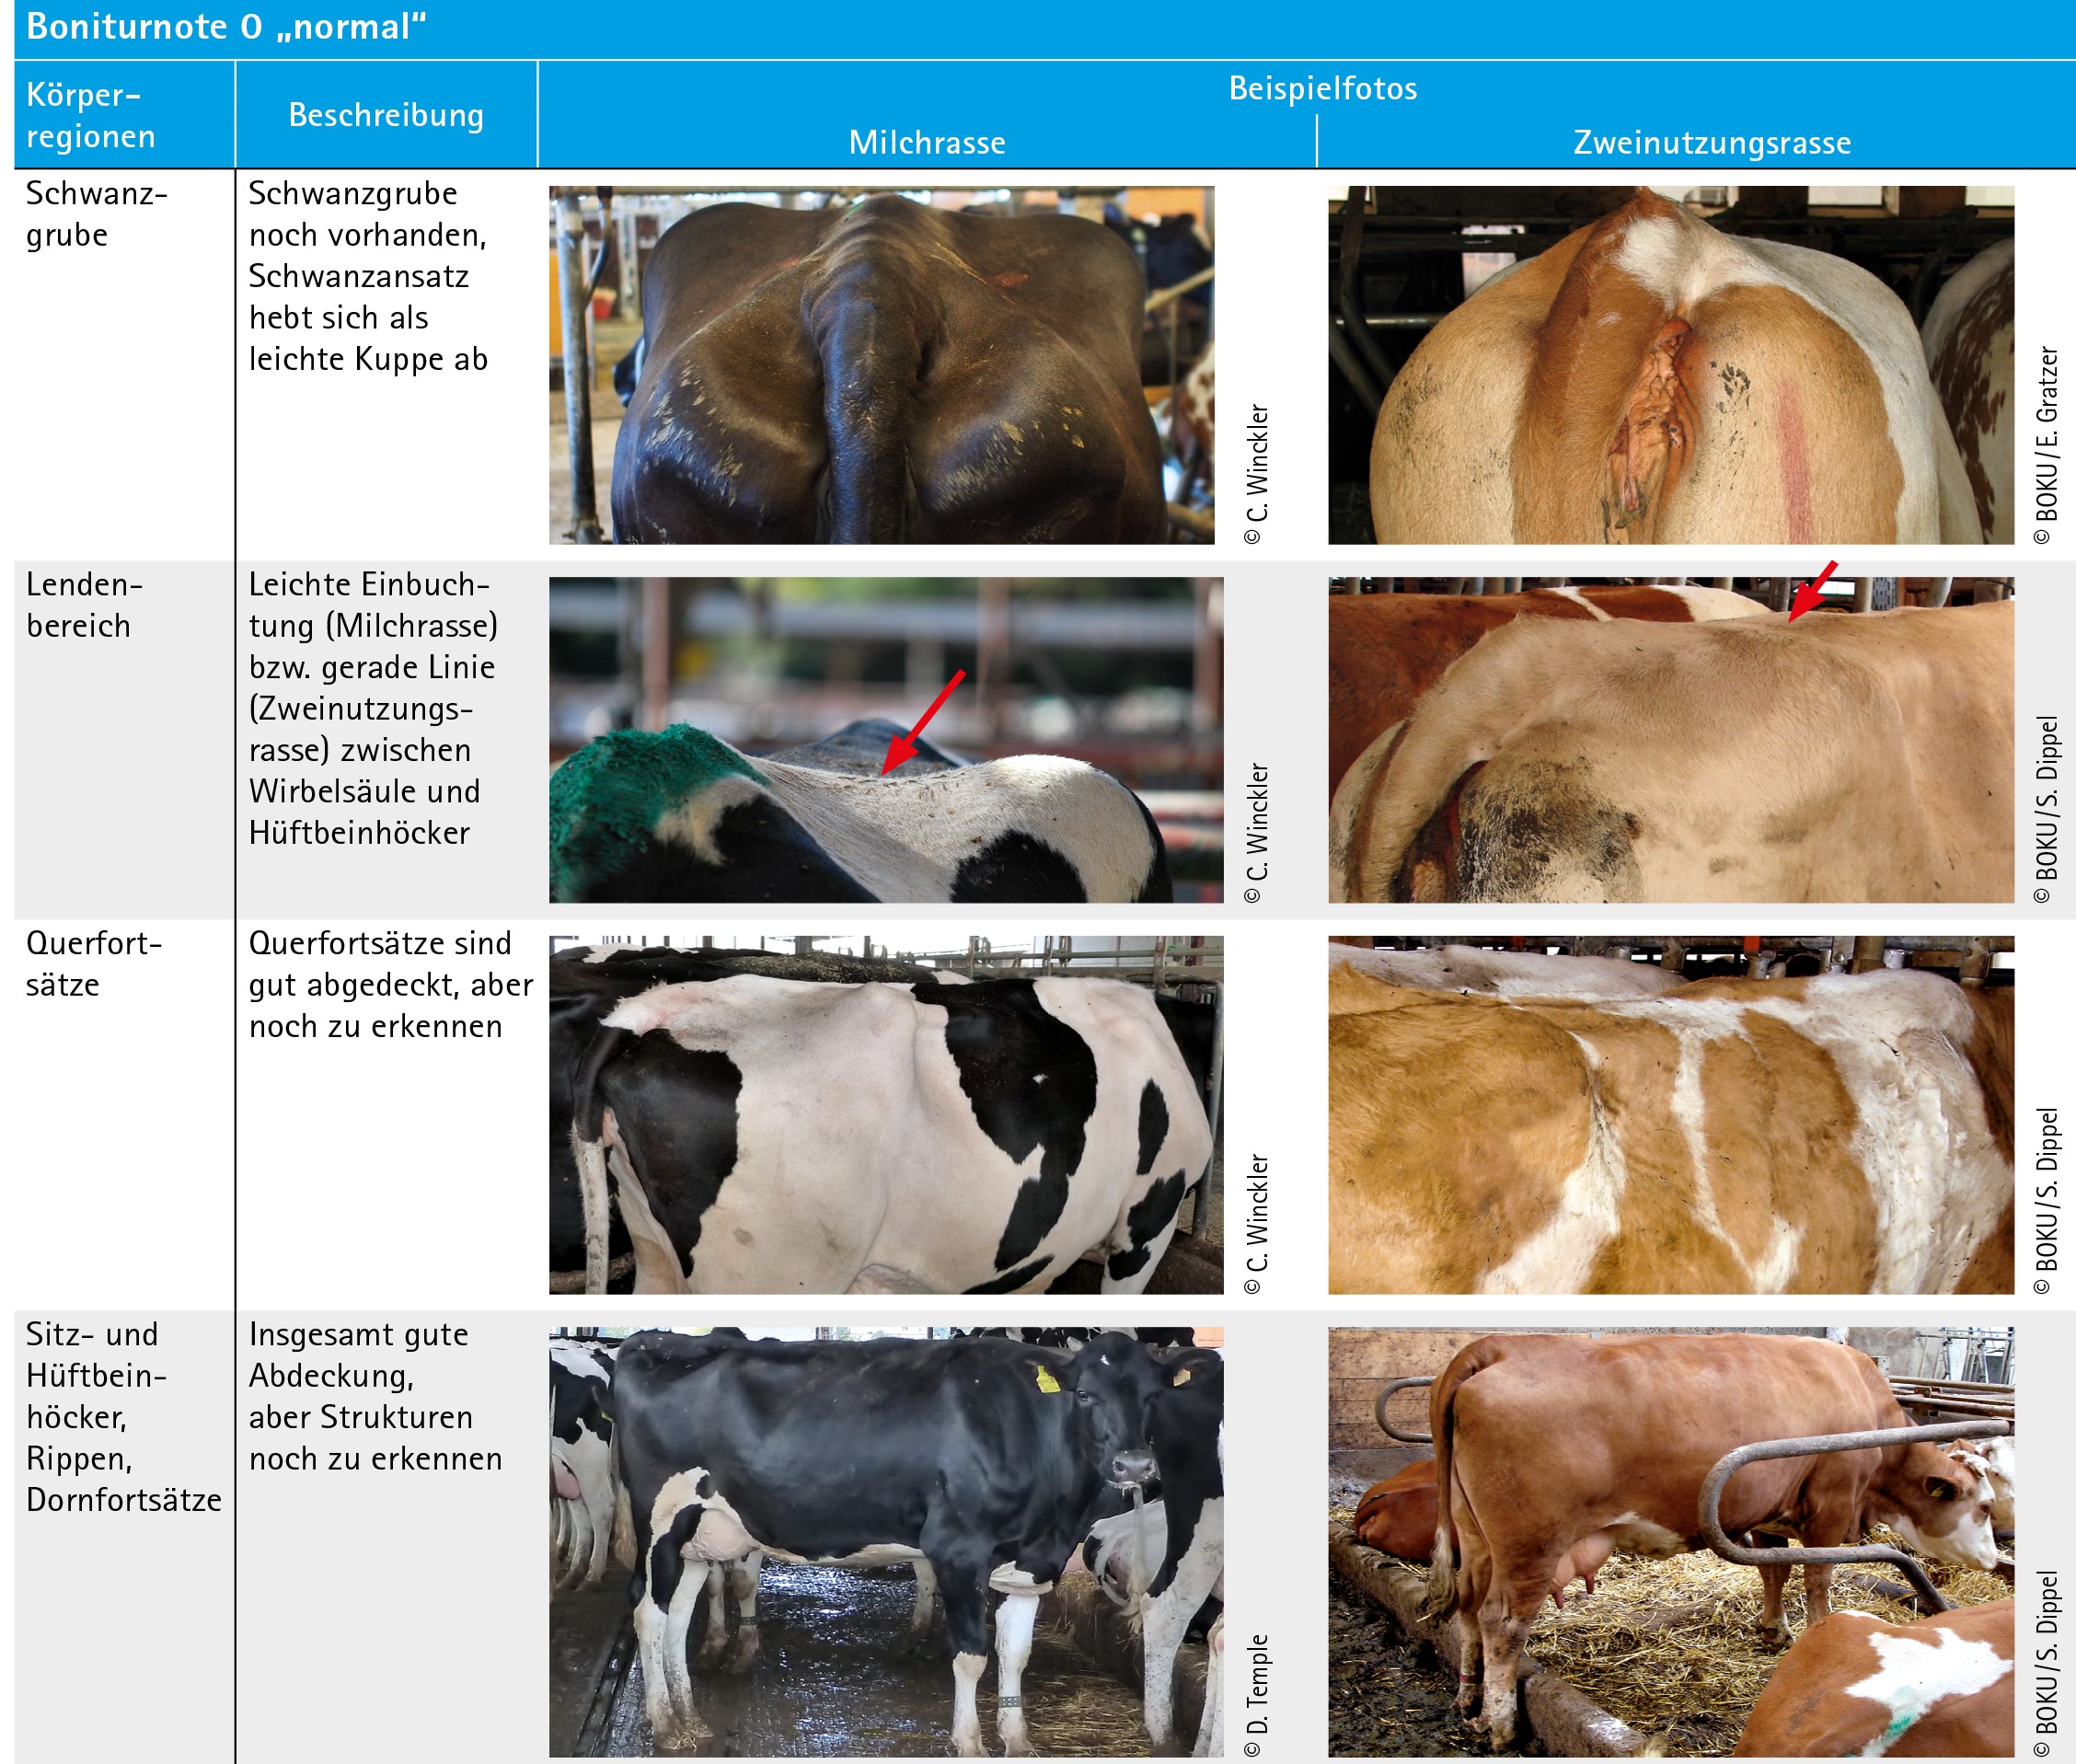Click the red arrow in the Milchrasse loin photo

922,722
